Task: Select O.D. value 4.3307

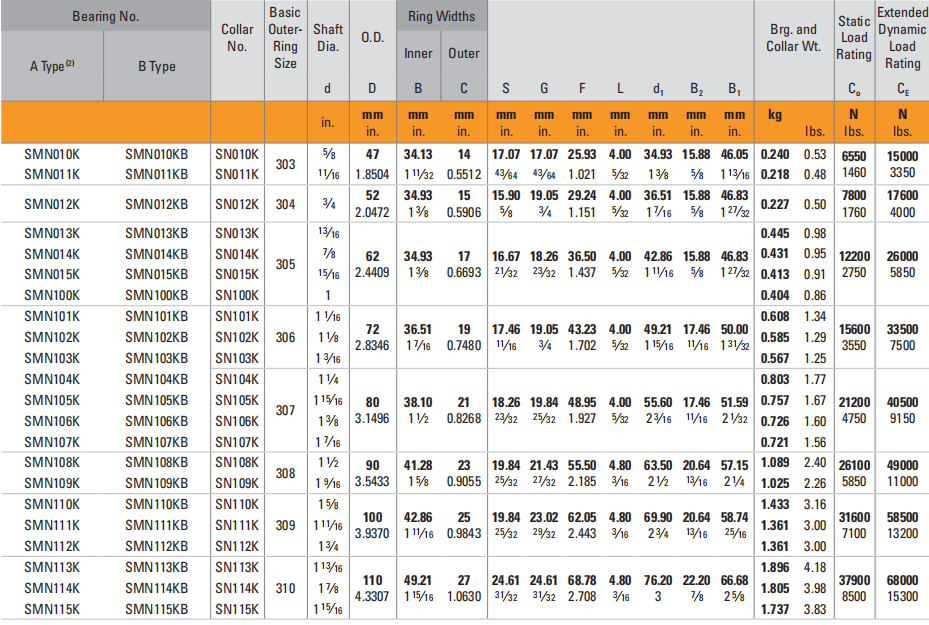Action: coord(372,596)
